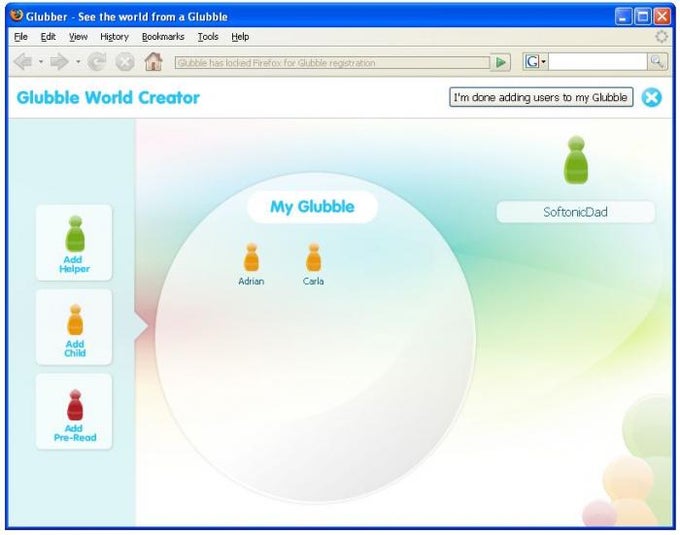This screenshot has width=680, height=535.
Task: Close the Glubble World Creator with blue X
Action: (x=651, y=97)
